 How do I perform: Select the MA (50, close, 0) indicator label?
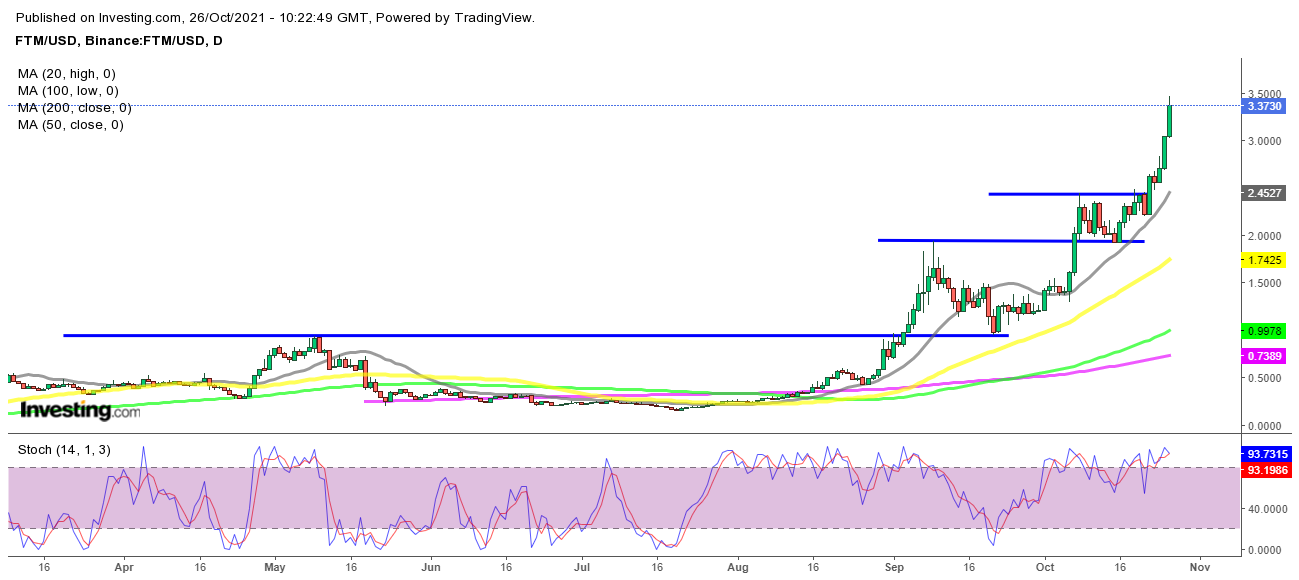coord(70,124)
